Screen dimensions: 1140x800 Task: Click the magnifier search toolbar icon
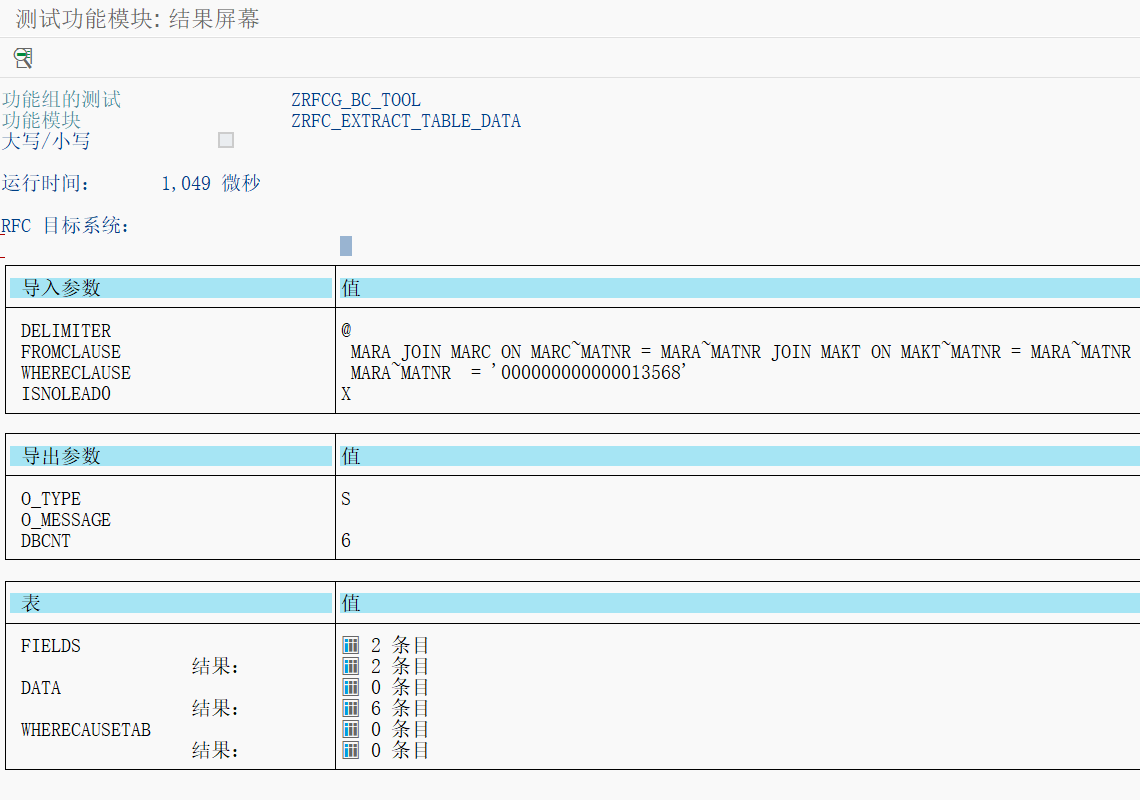tap(23, 58)
